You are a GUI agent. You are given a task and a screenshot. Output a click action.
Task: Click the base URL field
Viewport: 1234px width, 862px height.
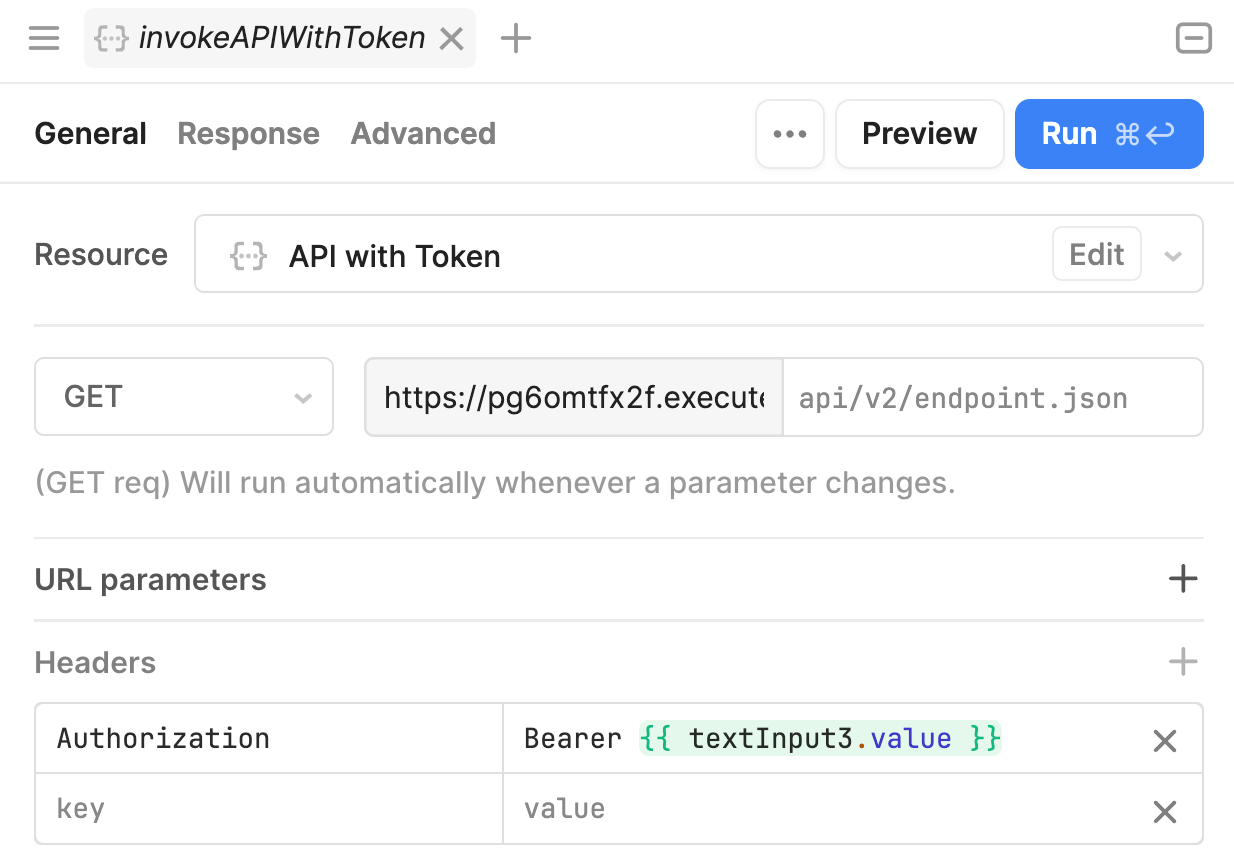(574, 398)
